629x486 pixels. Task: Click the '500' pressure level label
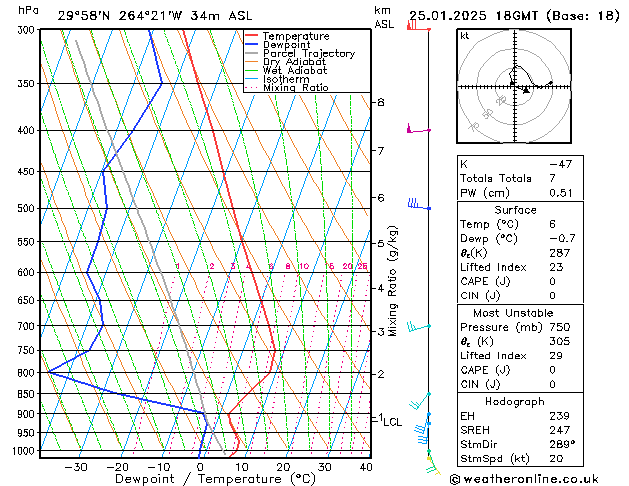point(28,209)
